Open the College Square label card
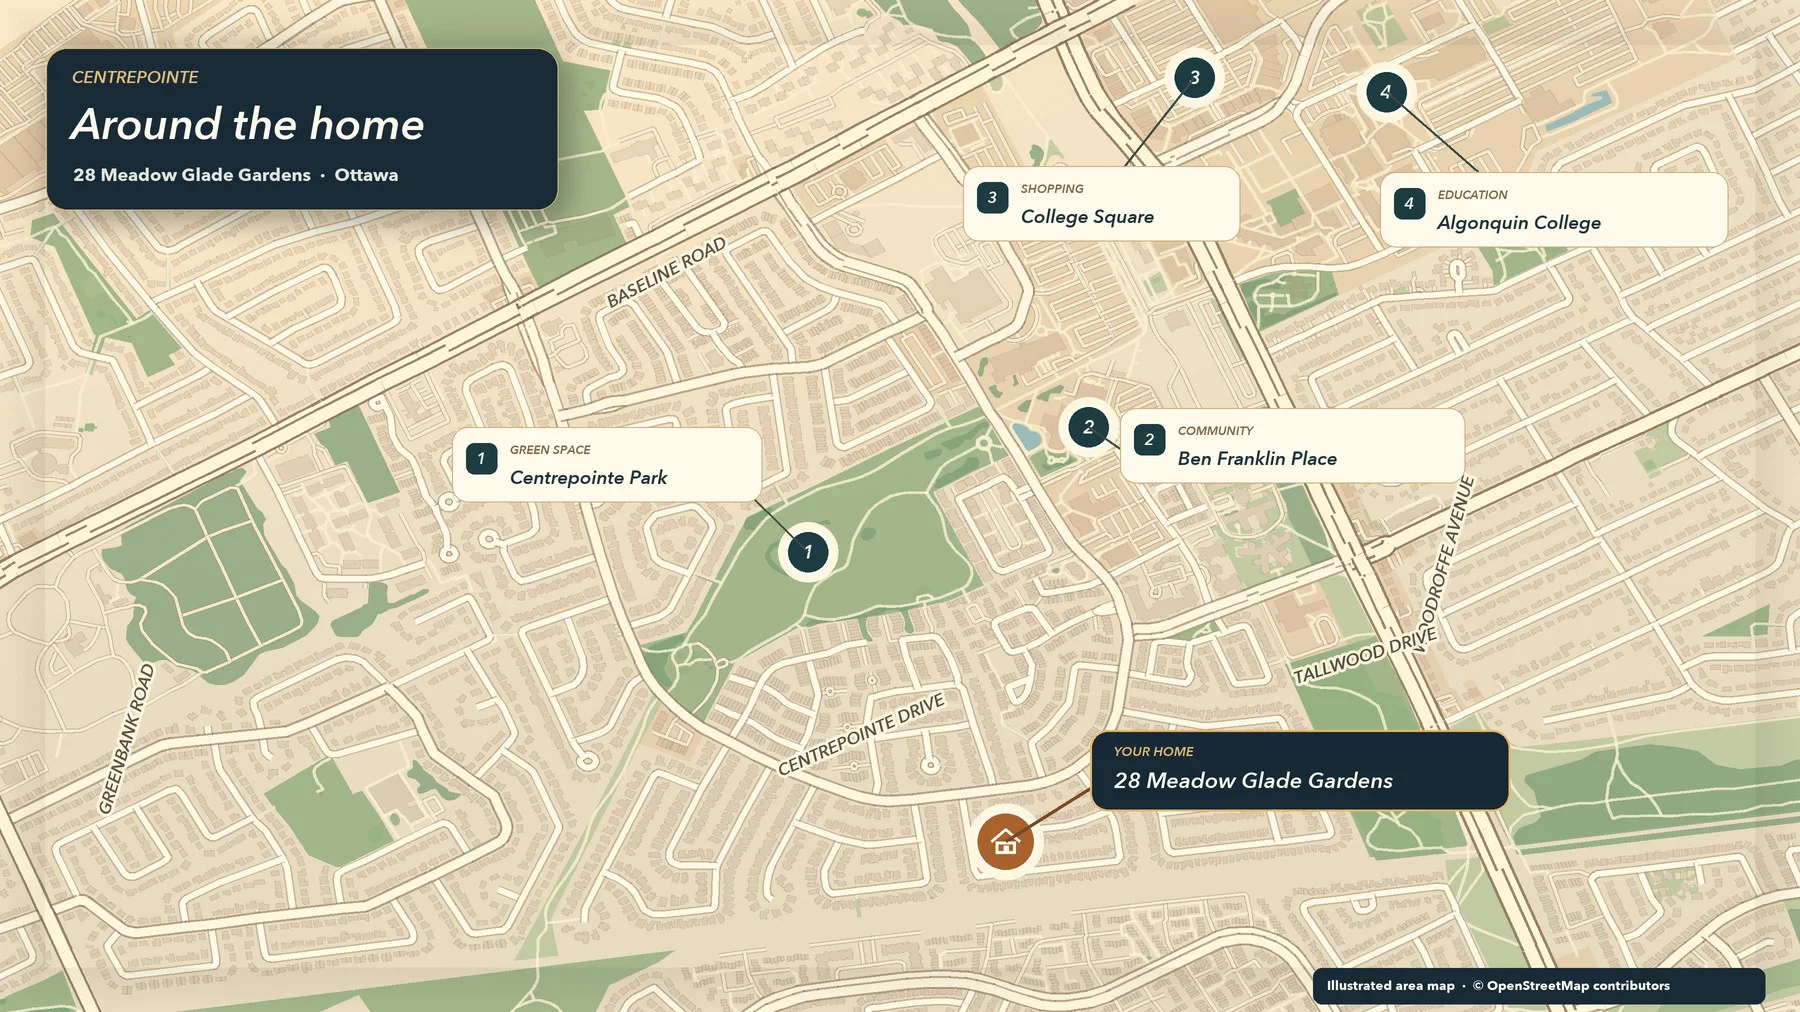Screen dimensions: 1800x1012 [1101, 204]
